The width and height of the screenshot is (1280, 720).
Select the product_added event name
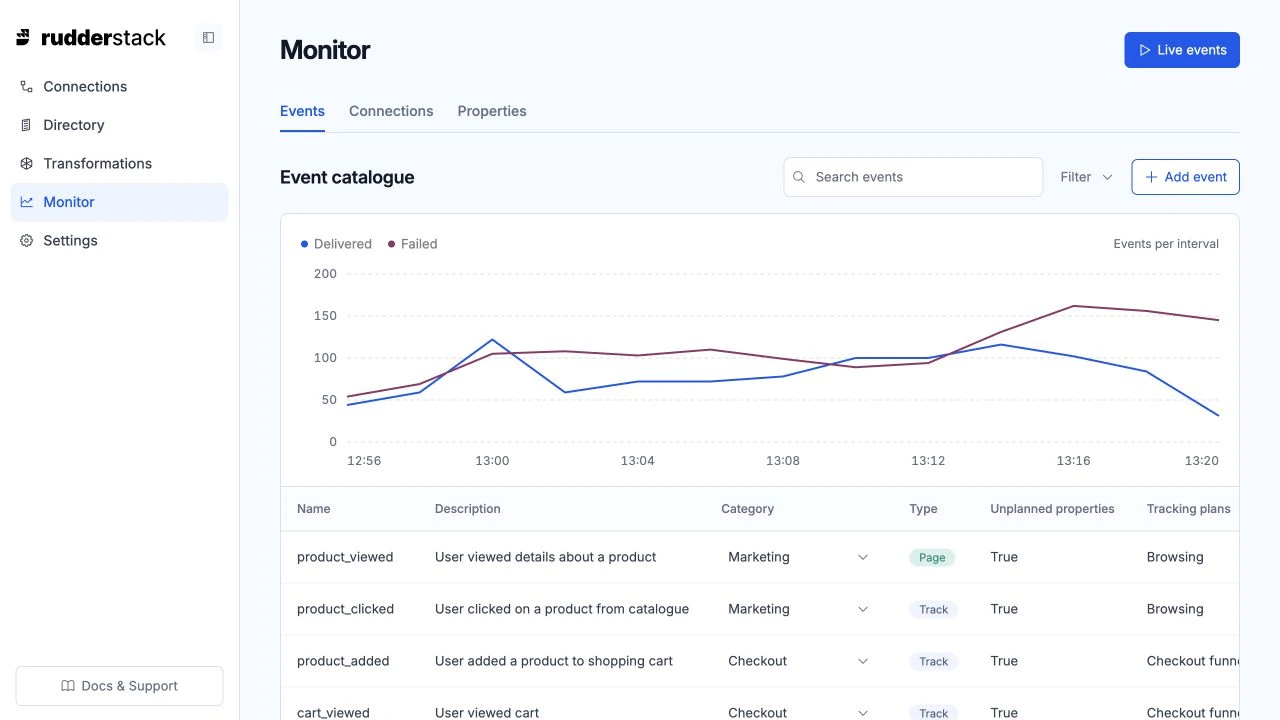(343, 661)
